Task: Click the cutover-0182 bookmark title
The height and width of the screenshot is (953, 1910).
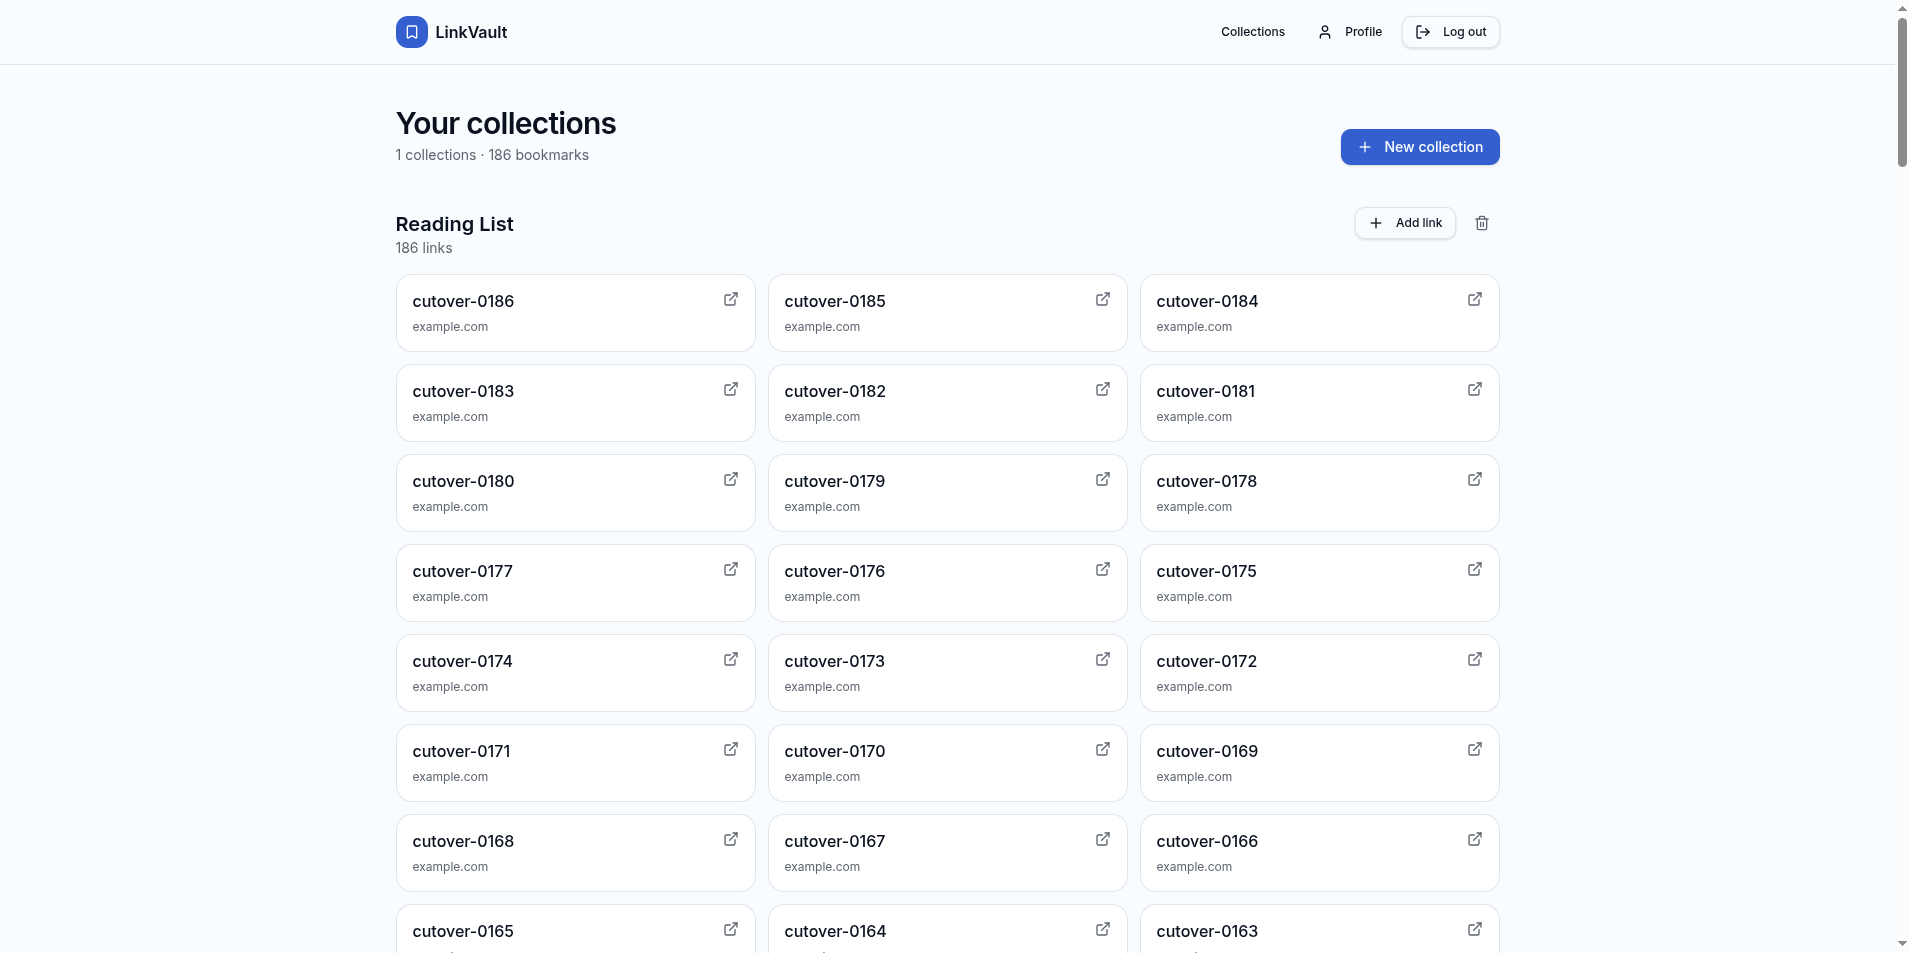Action: tap(835, 391)
